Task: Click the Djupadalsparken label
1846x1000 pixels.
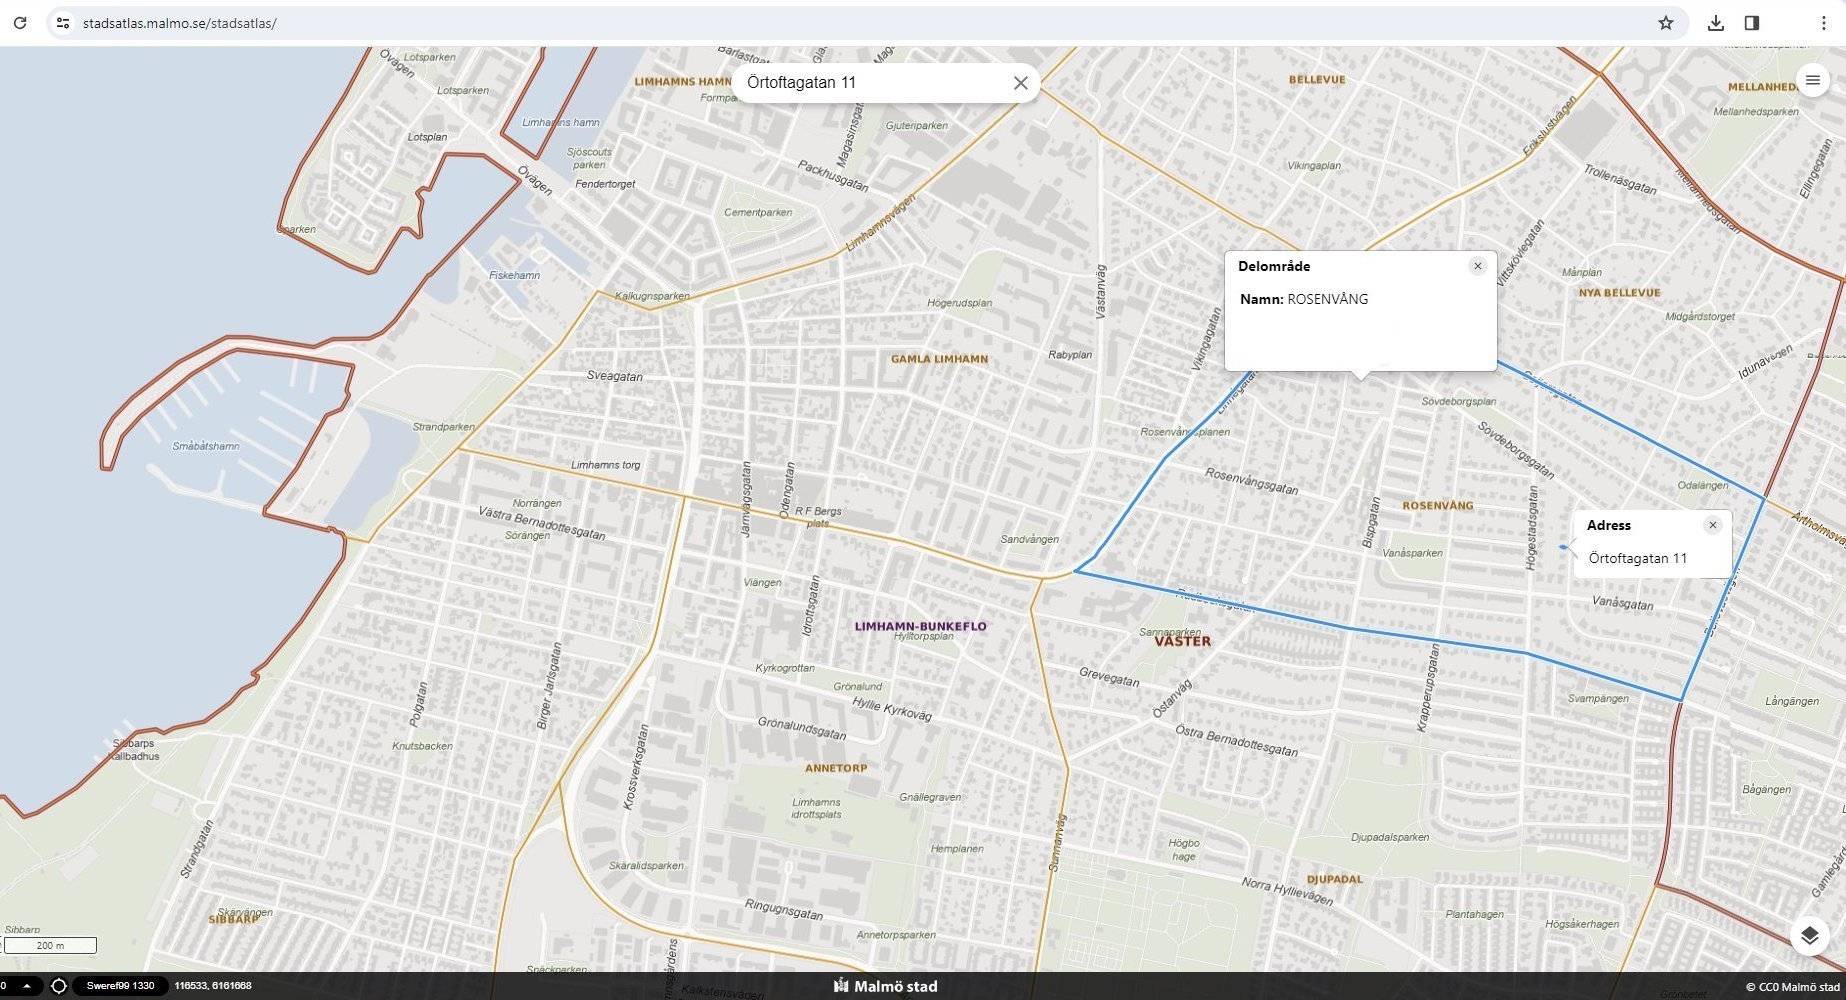Action: click(x=1390, y=837)
